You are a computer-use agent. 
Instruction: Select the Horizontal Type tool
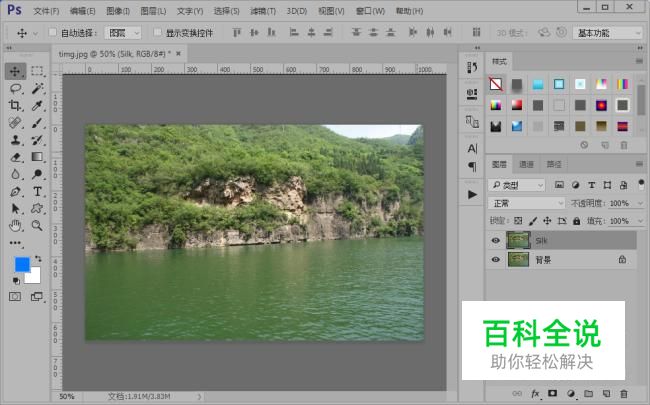pos(37,191)
